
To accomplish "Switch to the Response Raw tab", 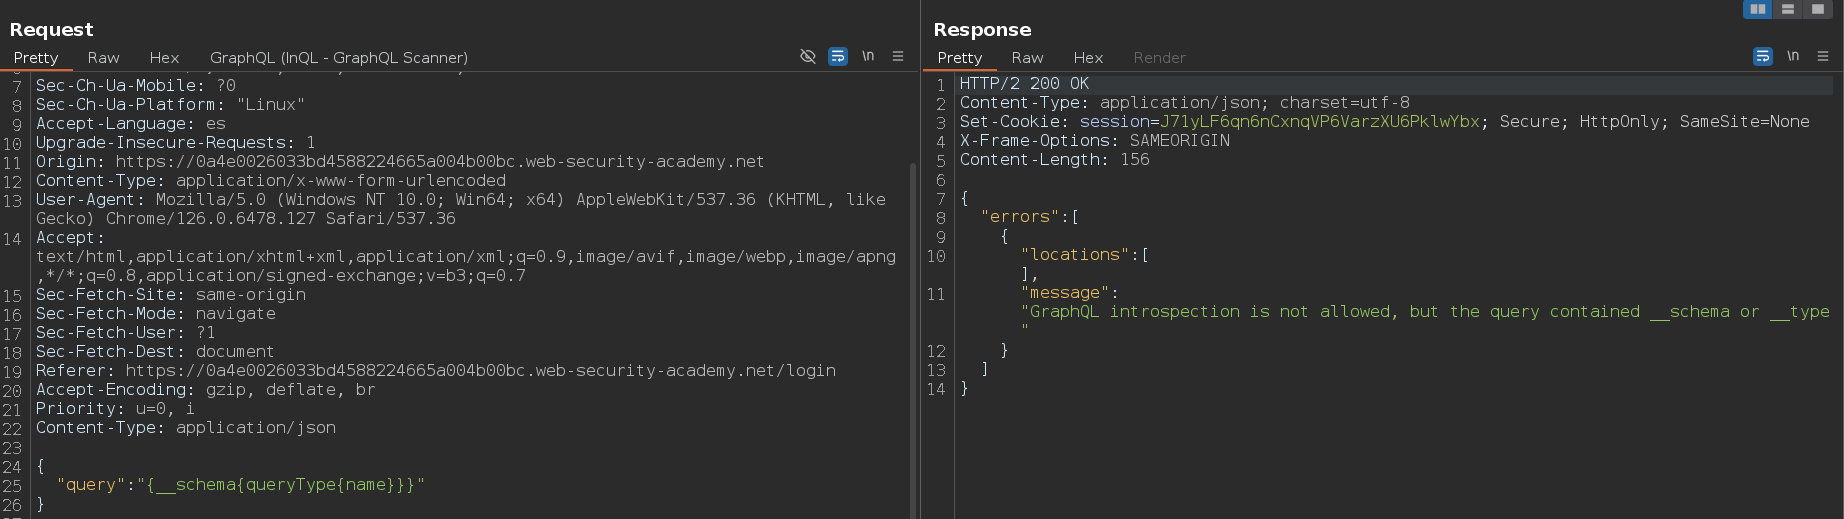I will (1027, 58).
